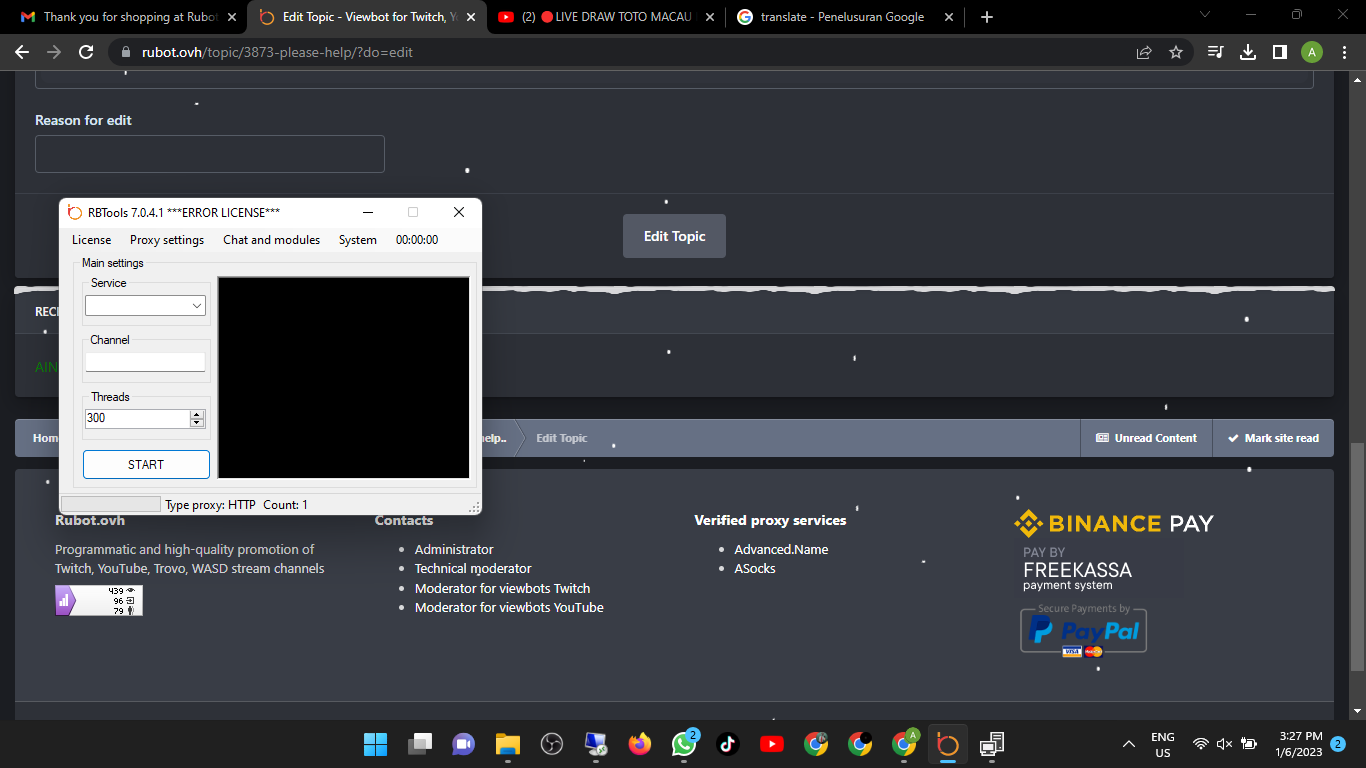Image resolution: width=1366 pixels, height=768 pixels.
Task: Bookmark this page with the star icon
Action: pos(1176,52)
